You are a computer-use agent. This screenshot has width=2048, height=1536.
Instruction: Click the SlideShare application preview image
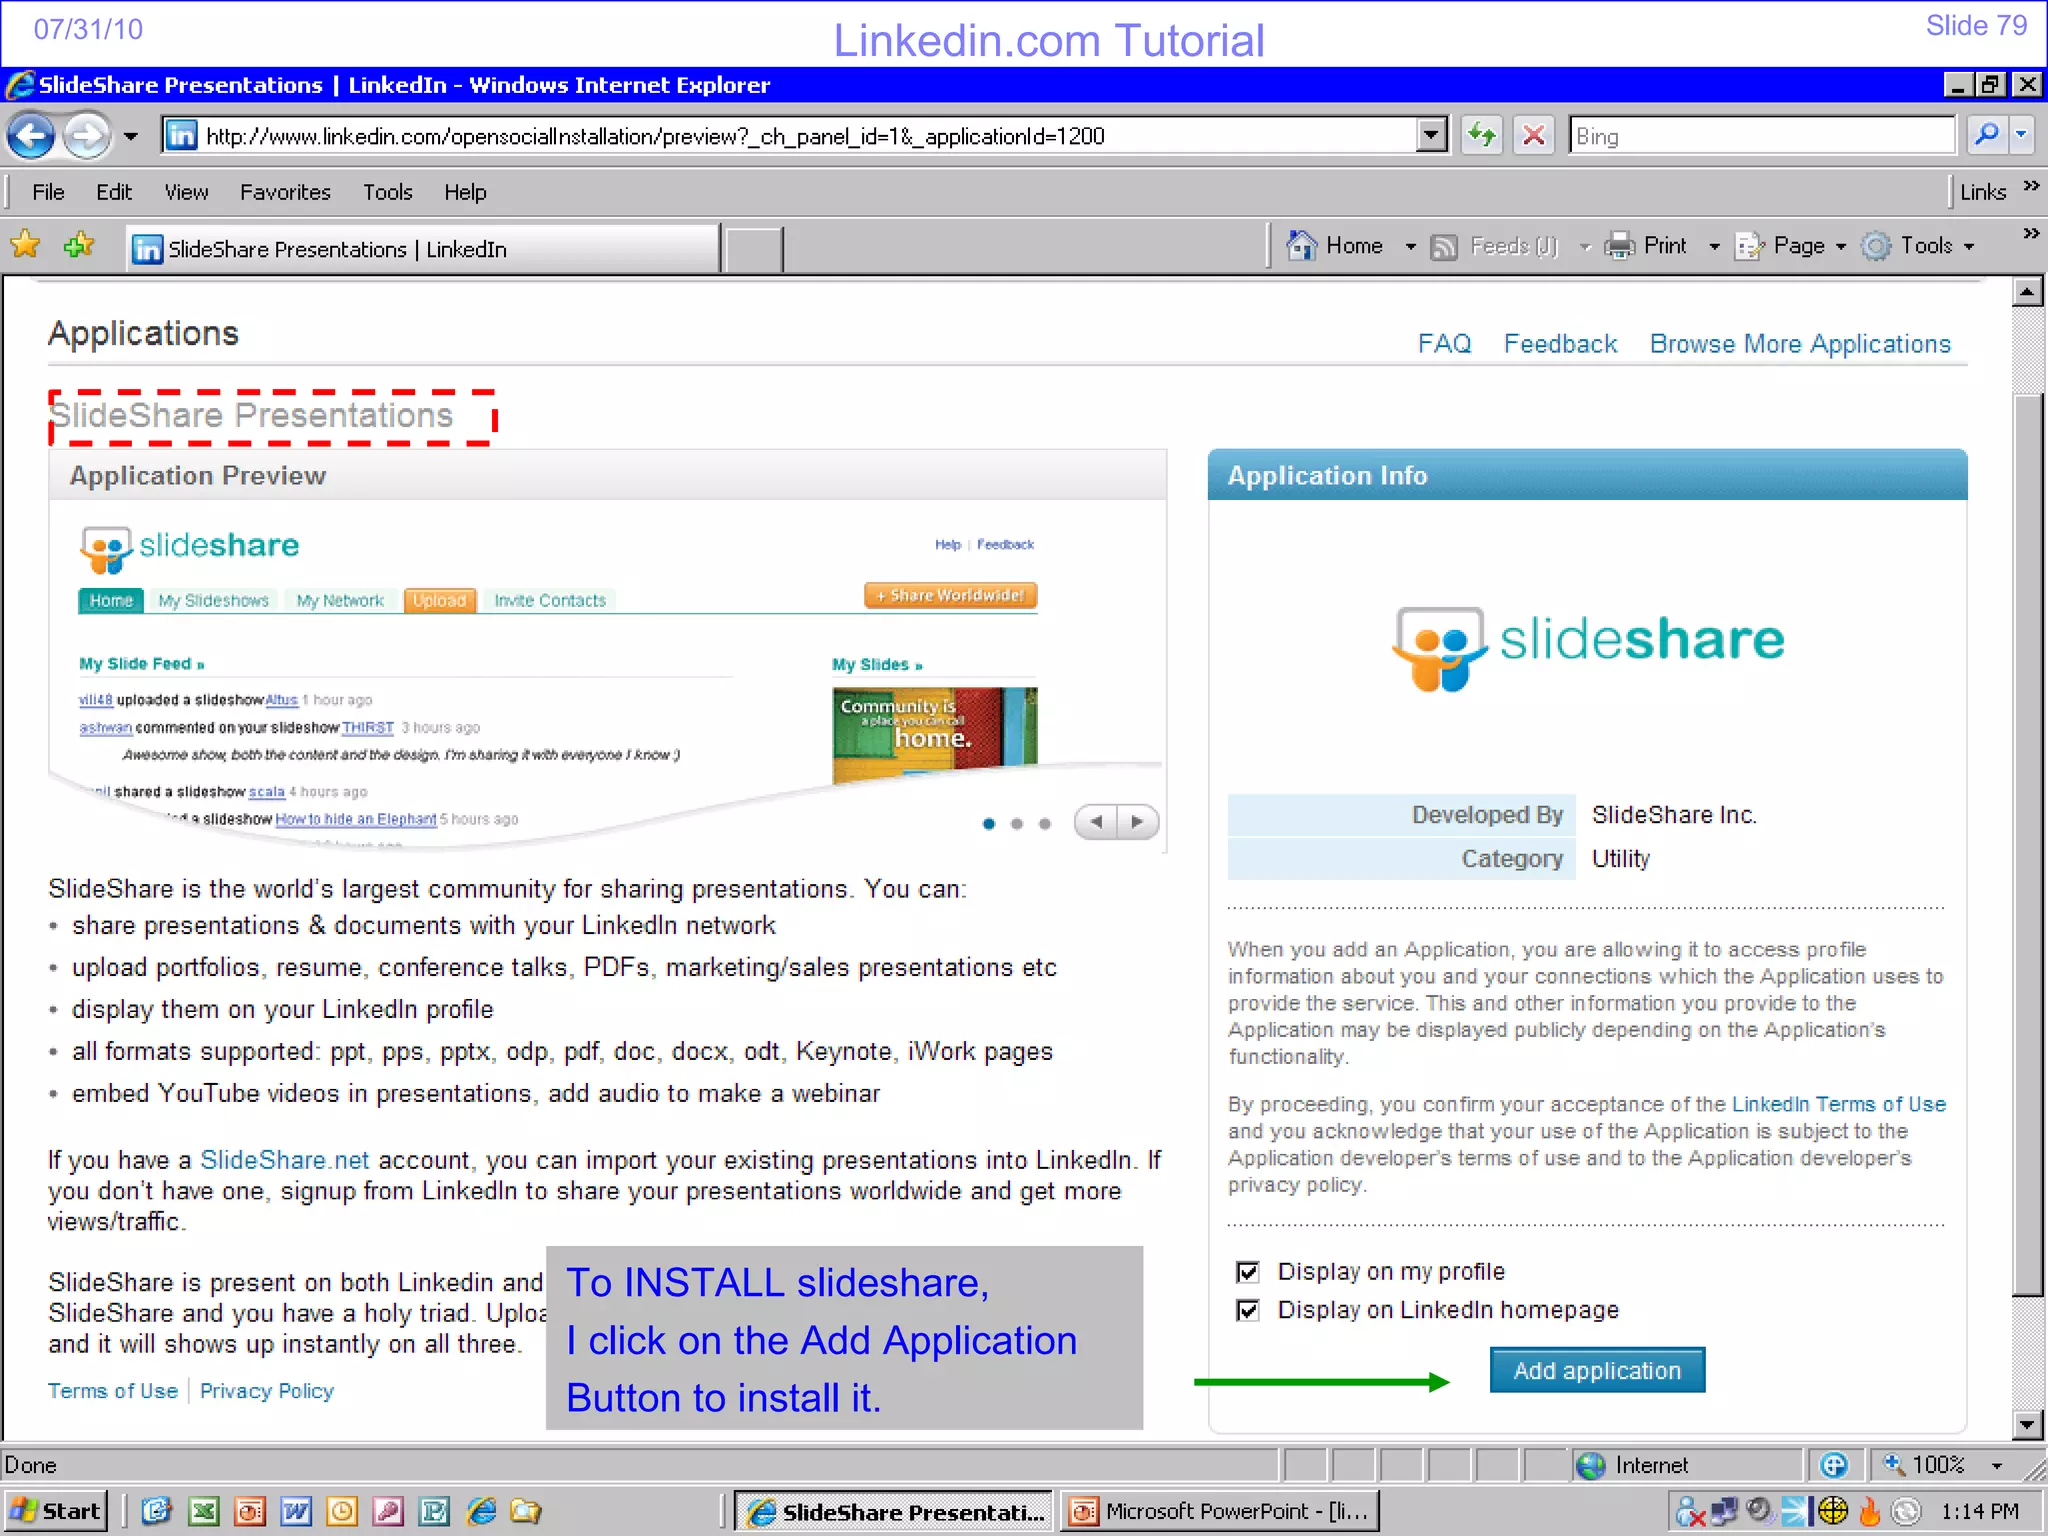tap(608, 675)
